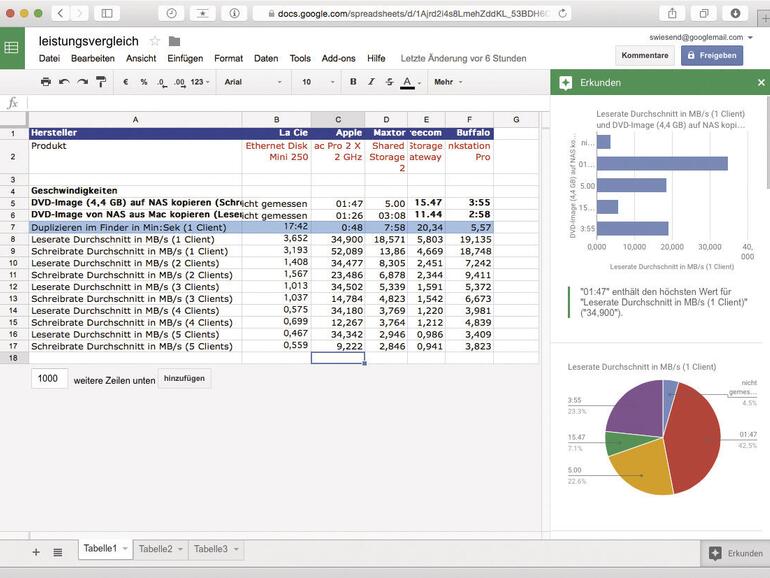Expand the Mehr toolbar options

[448, 82]
